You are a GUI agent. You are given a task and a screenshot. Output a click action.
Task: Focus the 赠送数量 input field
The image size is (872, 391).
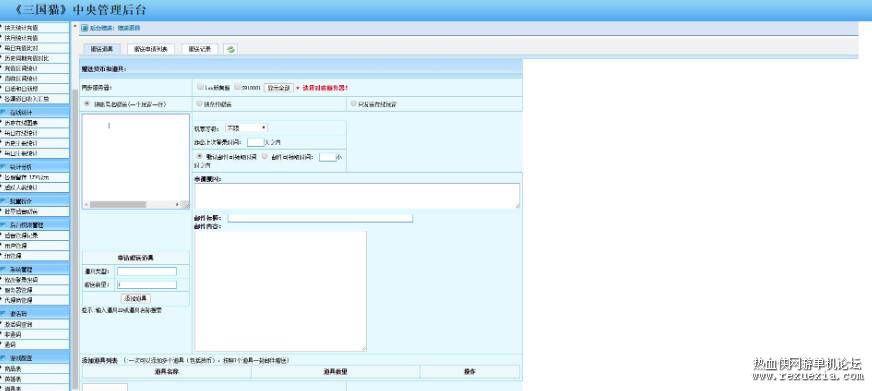pyautogui.click(x=147, y=285)
